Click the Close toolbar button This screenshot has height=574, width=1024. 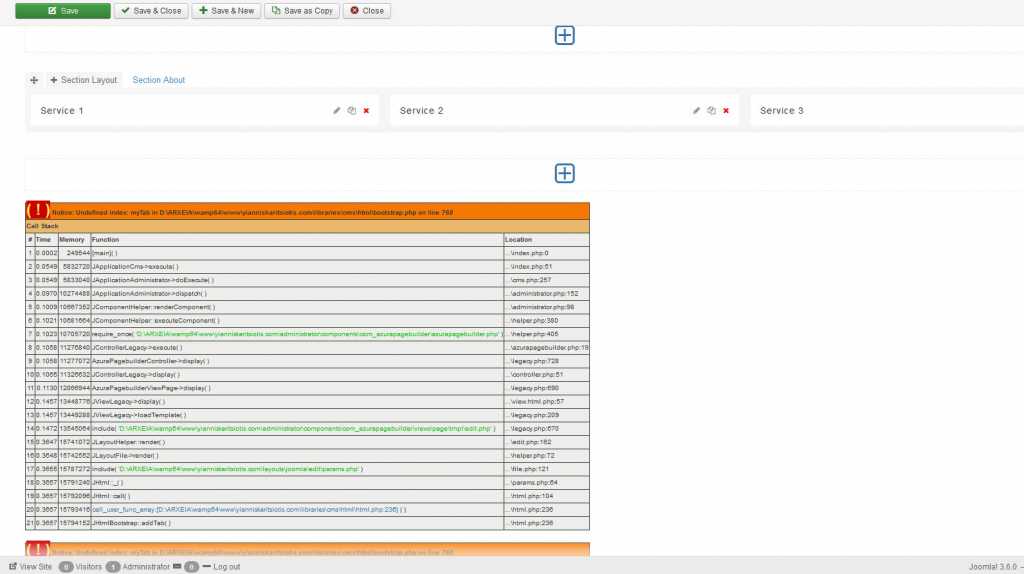click(367, 11)
